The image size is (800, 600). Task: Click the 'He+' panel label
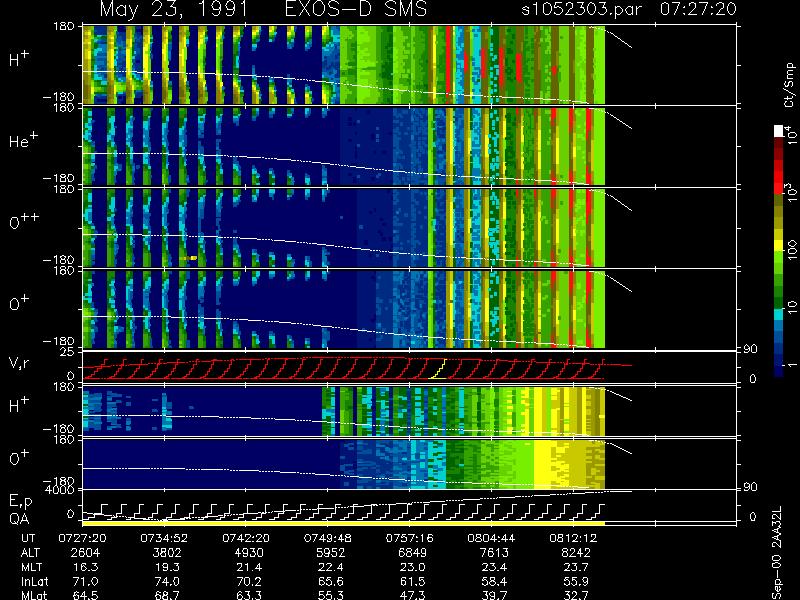click(x=25, y=140)
